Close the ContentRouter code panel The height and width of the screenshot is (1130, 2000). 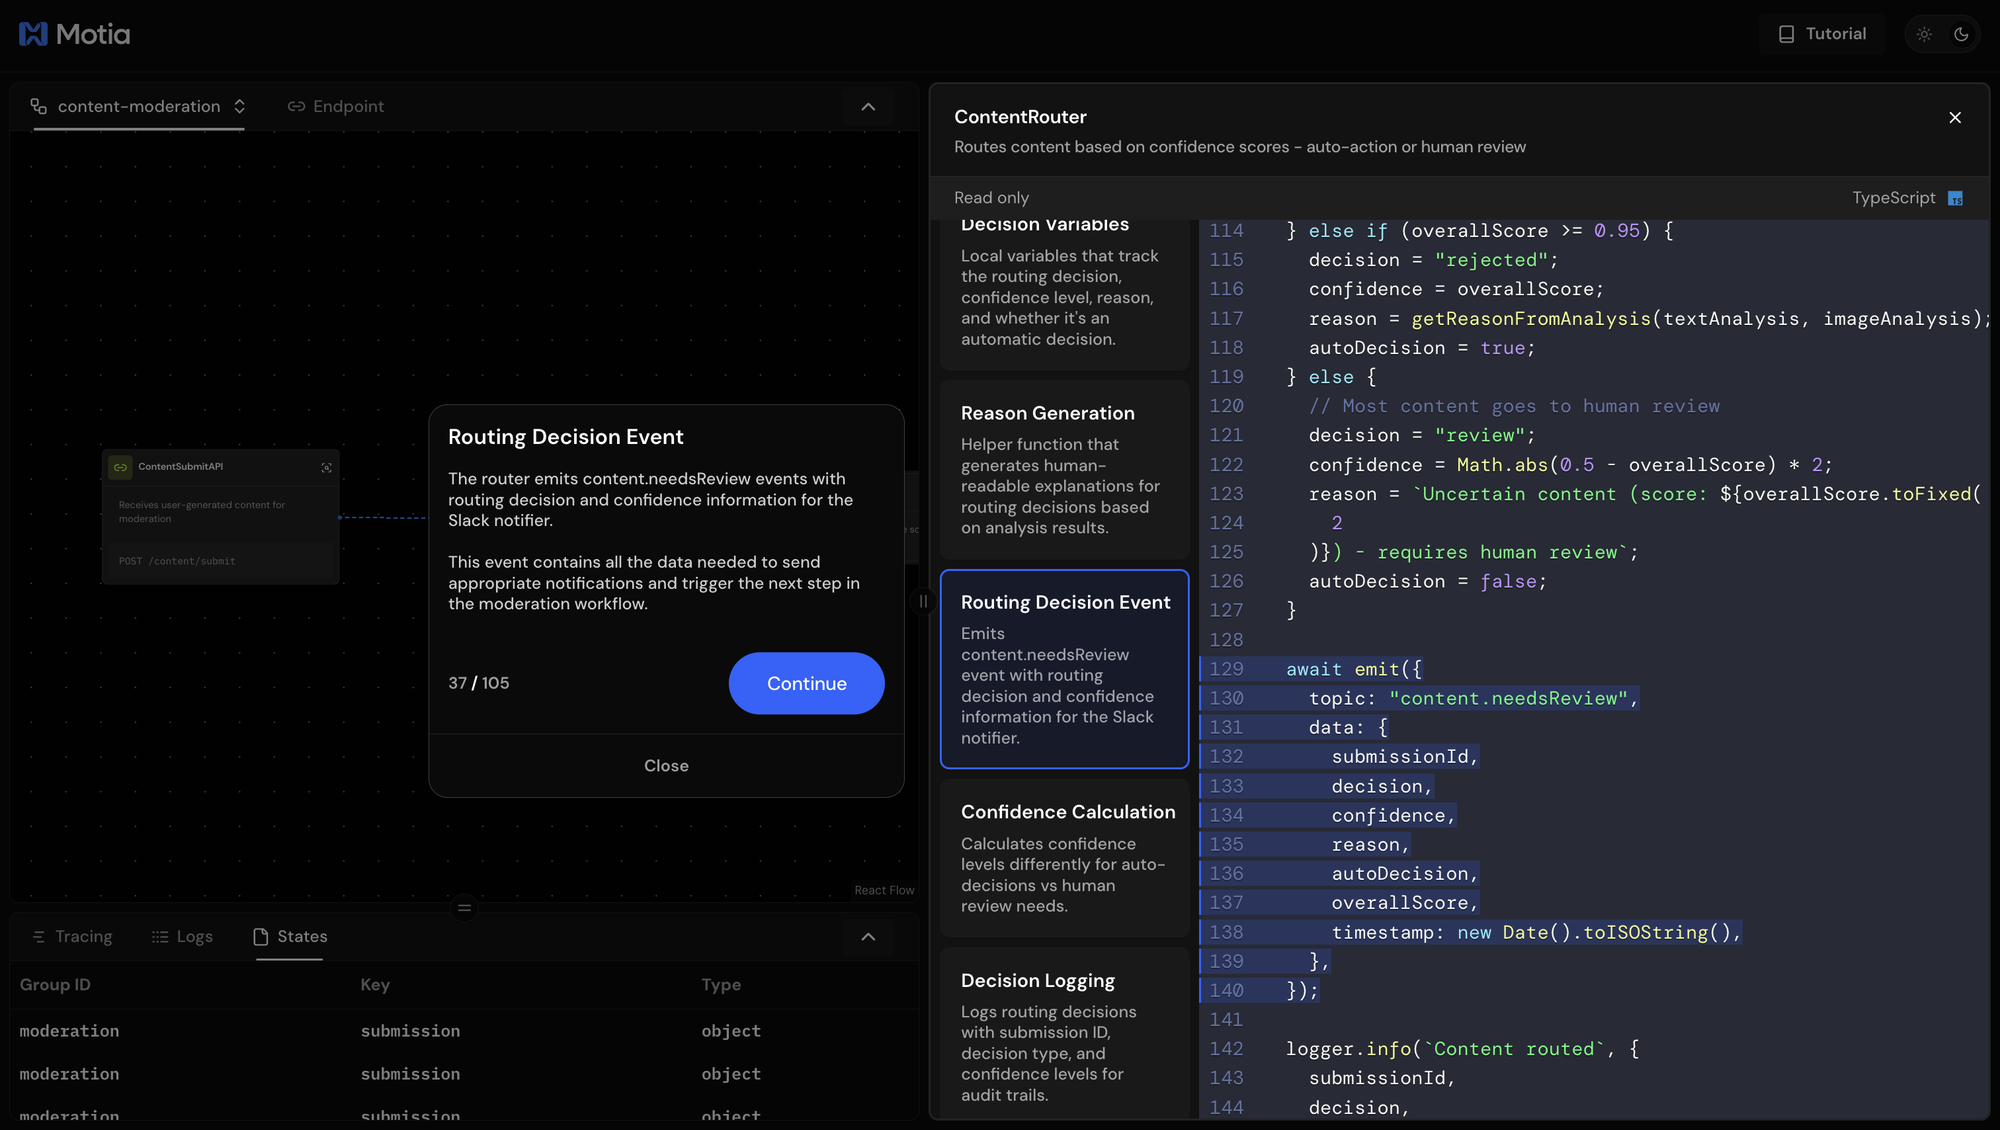click(1955, 118)
